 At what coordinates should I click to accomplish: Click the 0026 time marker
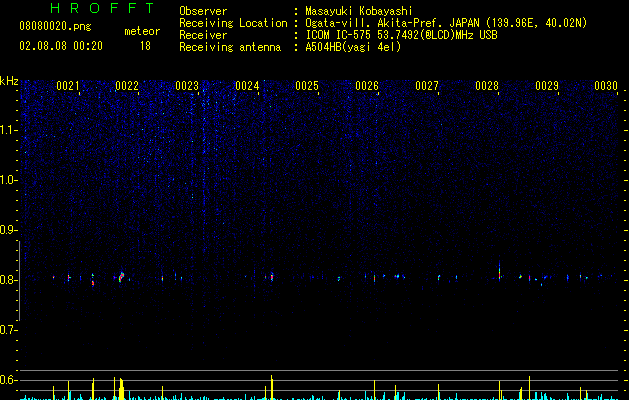(x=367, y=86)
